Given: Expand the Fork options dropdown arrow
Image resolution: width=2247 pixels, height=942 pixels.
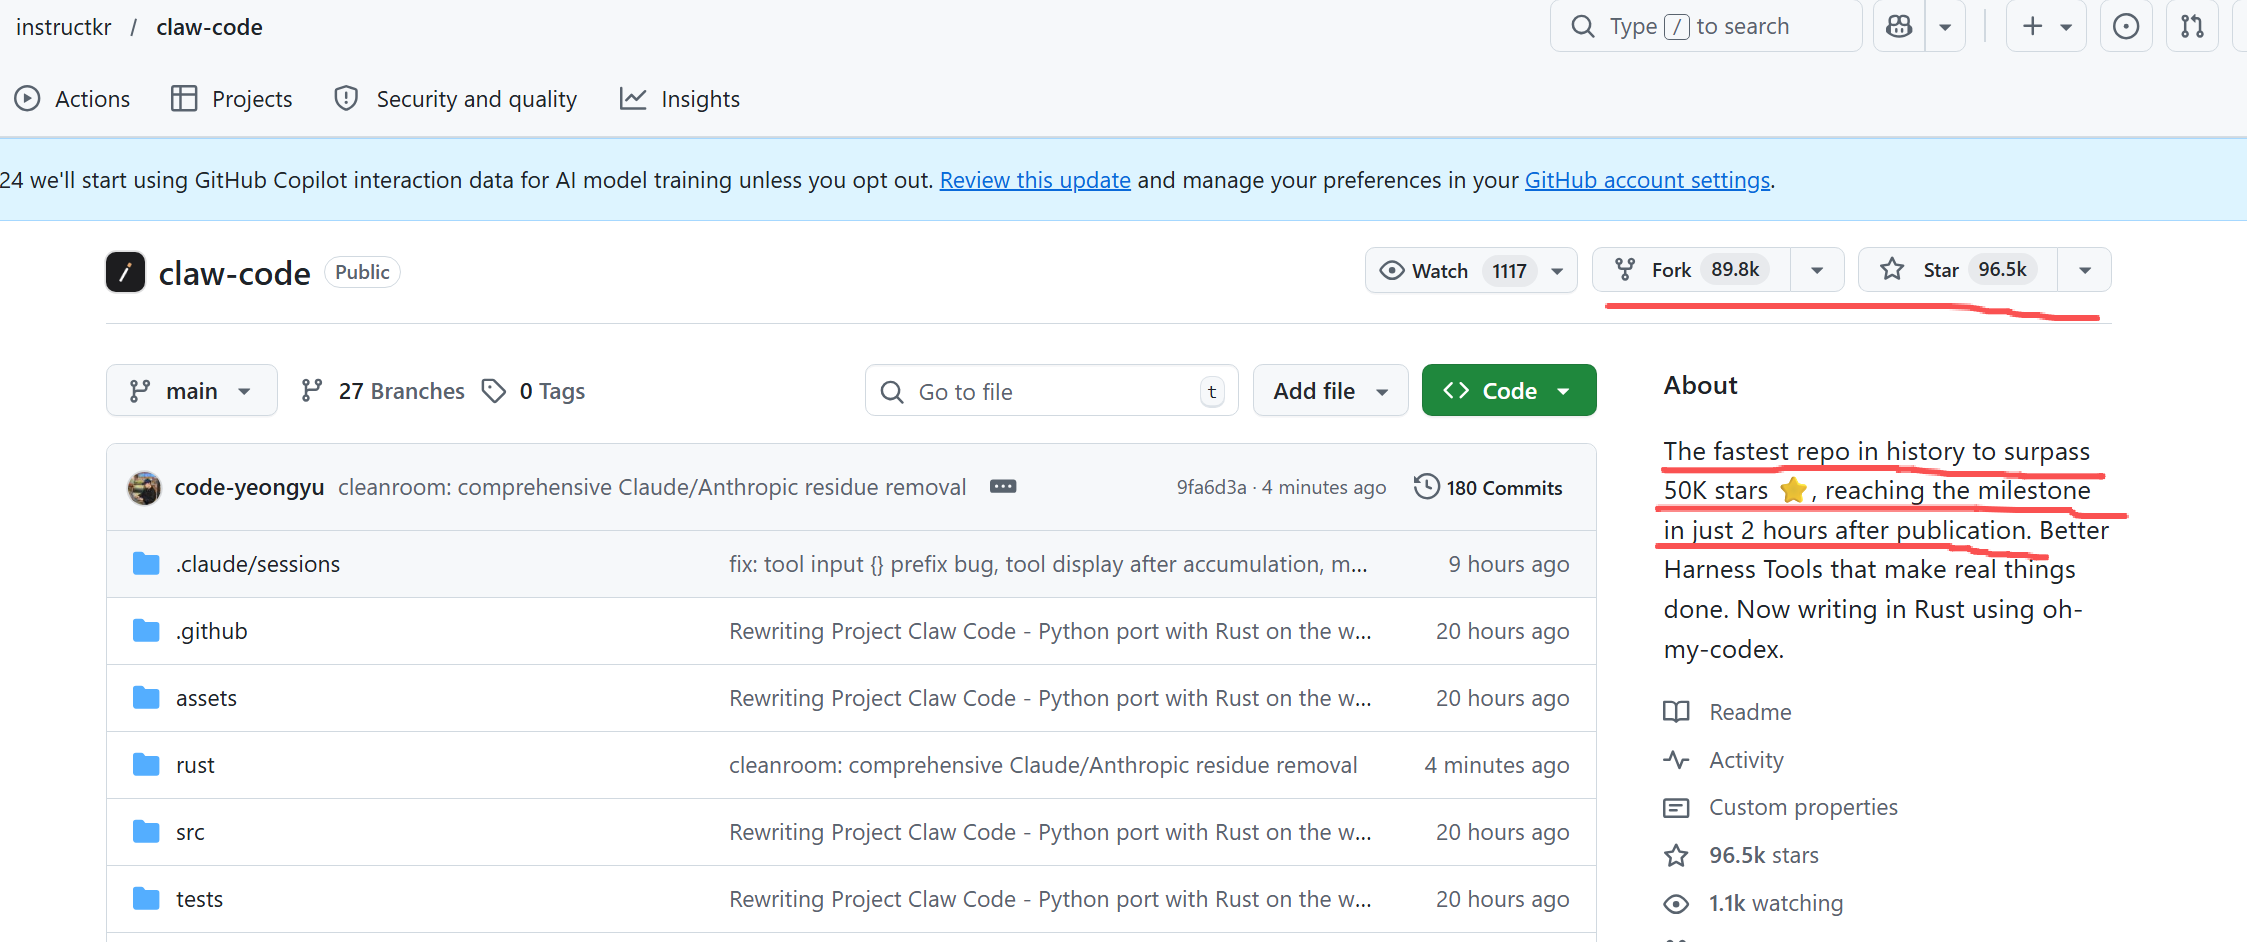Looking at the screenshot, I should tap(1817, 270).
